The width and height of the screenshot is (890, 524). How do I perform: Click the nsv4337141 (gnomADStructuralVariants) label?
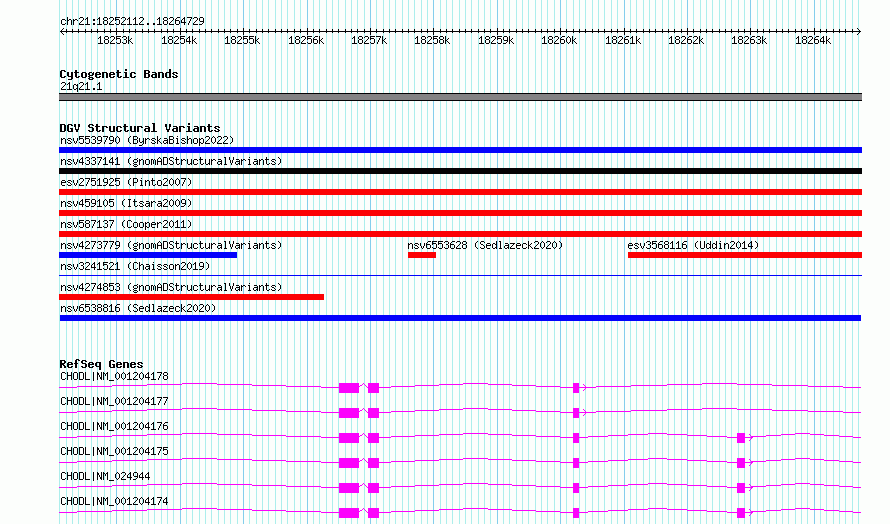[171, 161]
